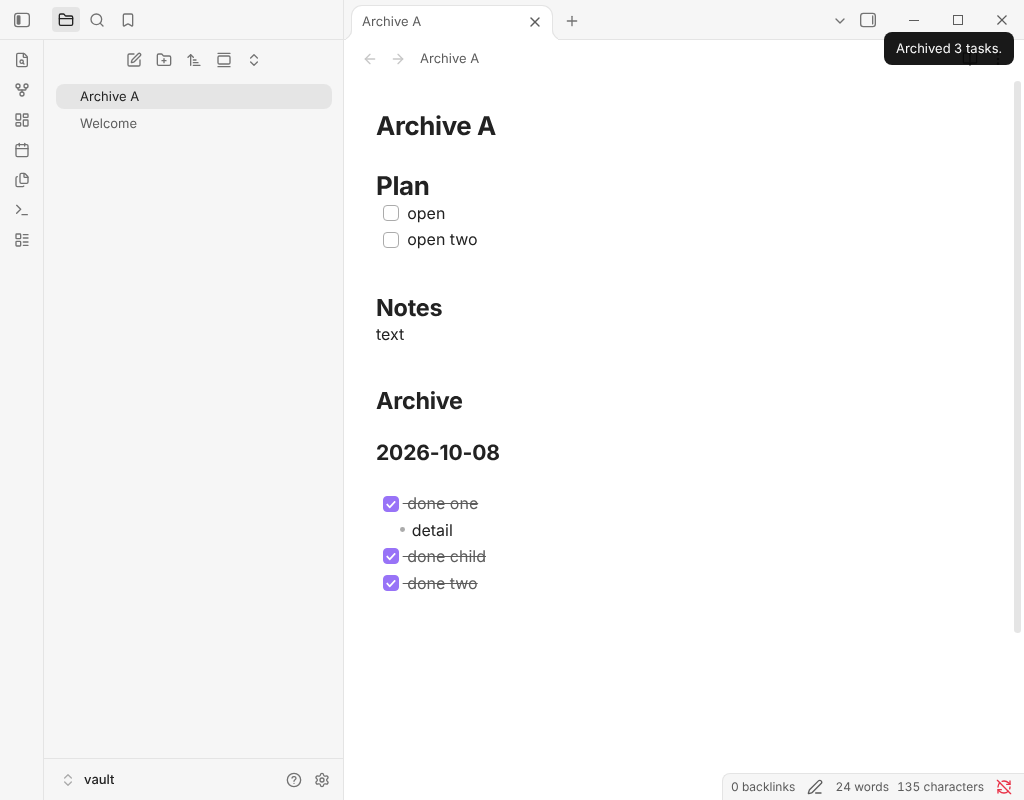Screen dimensions: 1024x800
Task: Expand or collapse all folders
Action: tap(254, 60)
